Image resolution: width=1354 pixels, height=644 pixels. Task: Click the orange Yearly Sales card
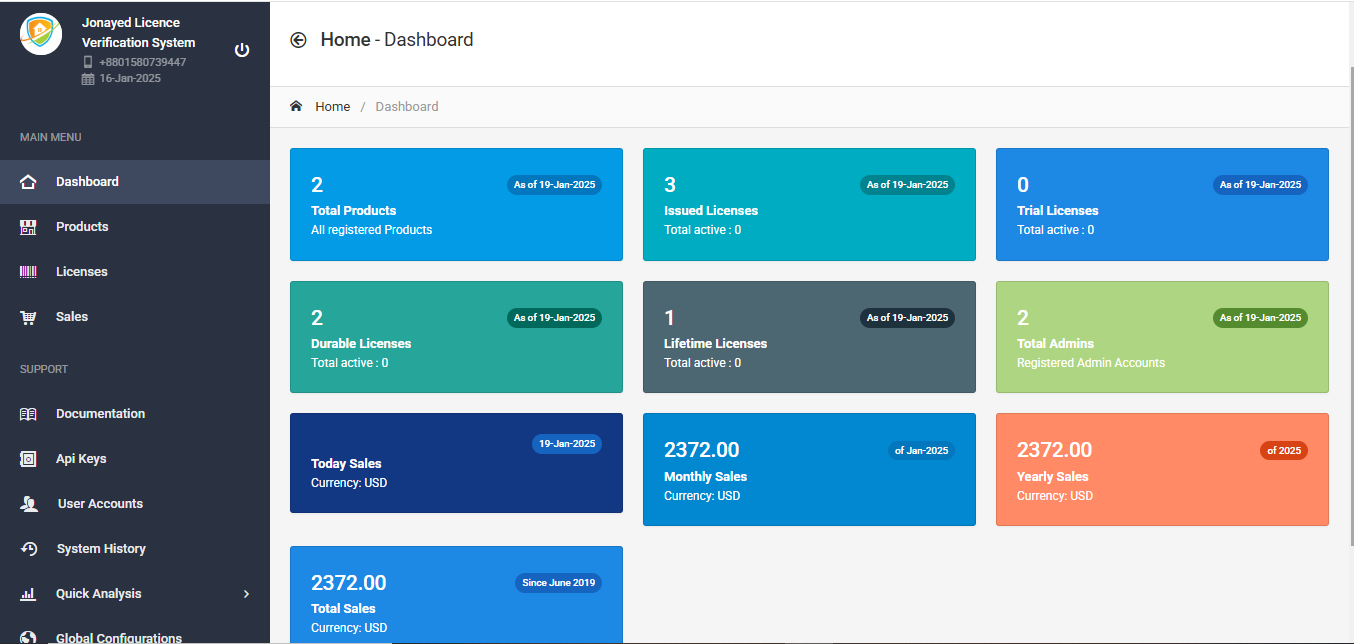tap(1161, 469)
